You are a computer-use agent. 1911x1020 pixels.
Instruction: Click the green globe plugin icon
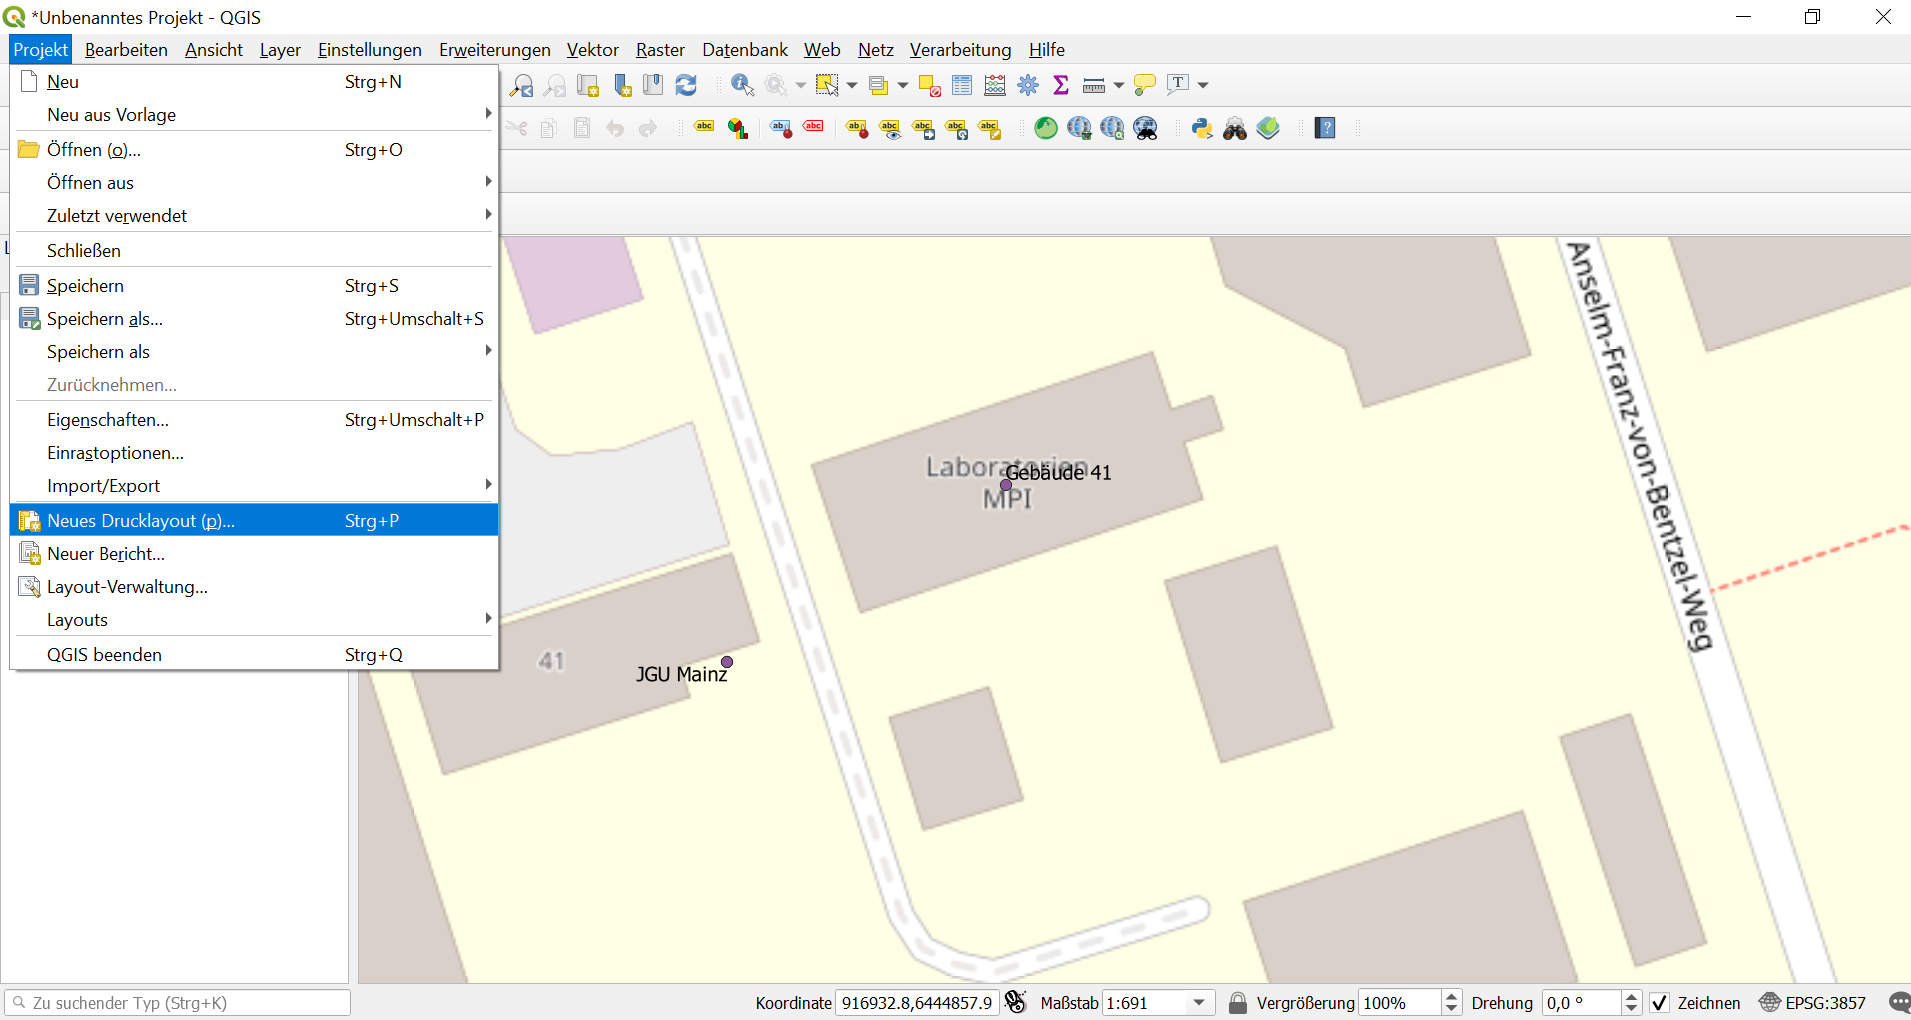coord(1046,128)
